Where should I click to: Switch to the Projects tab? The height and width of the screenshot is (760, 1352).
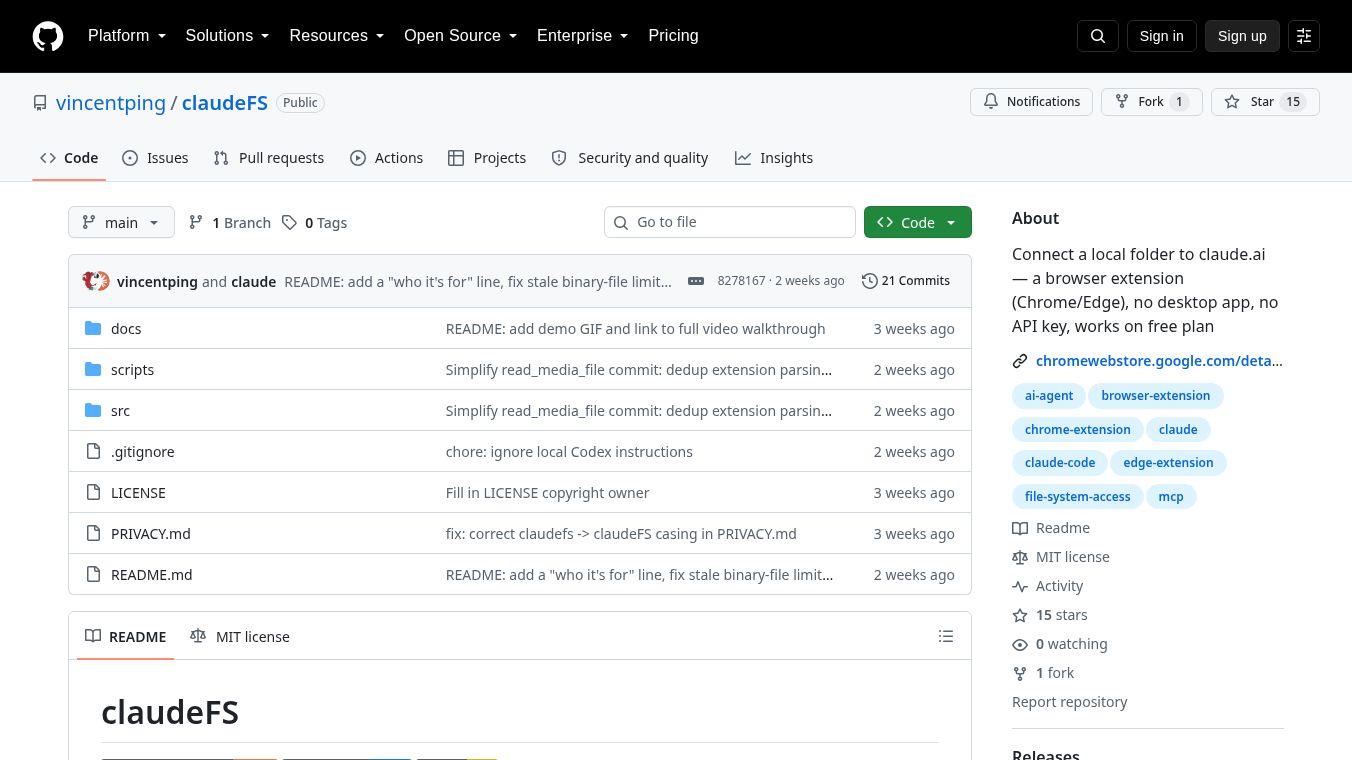tap(487, 158)
